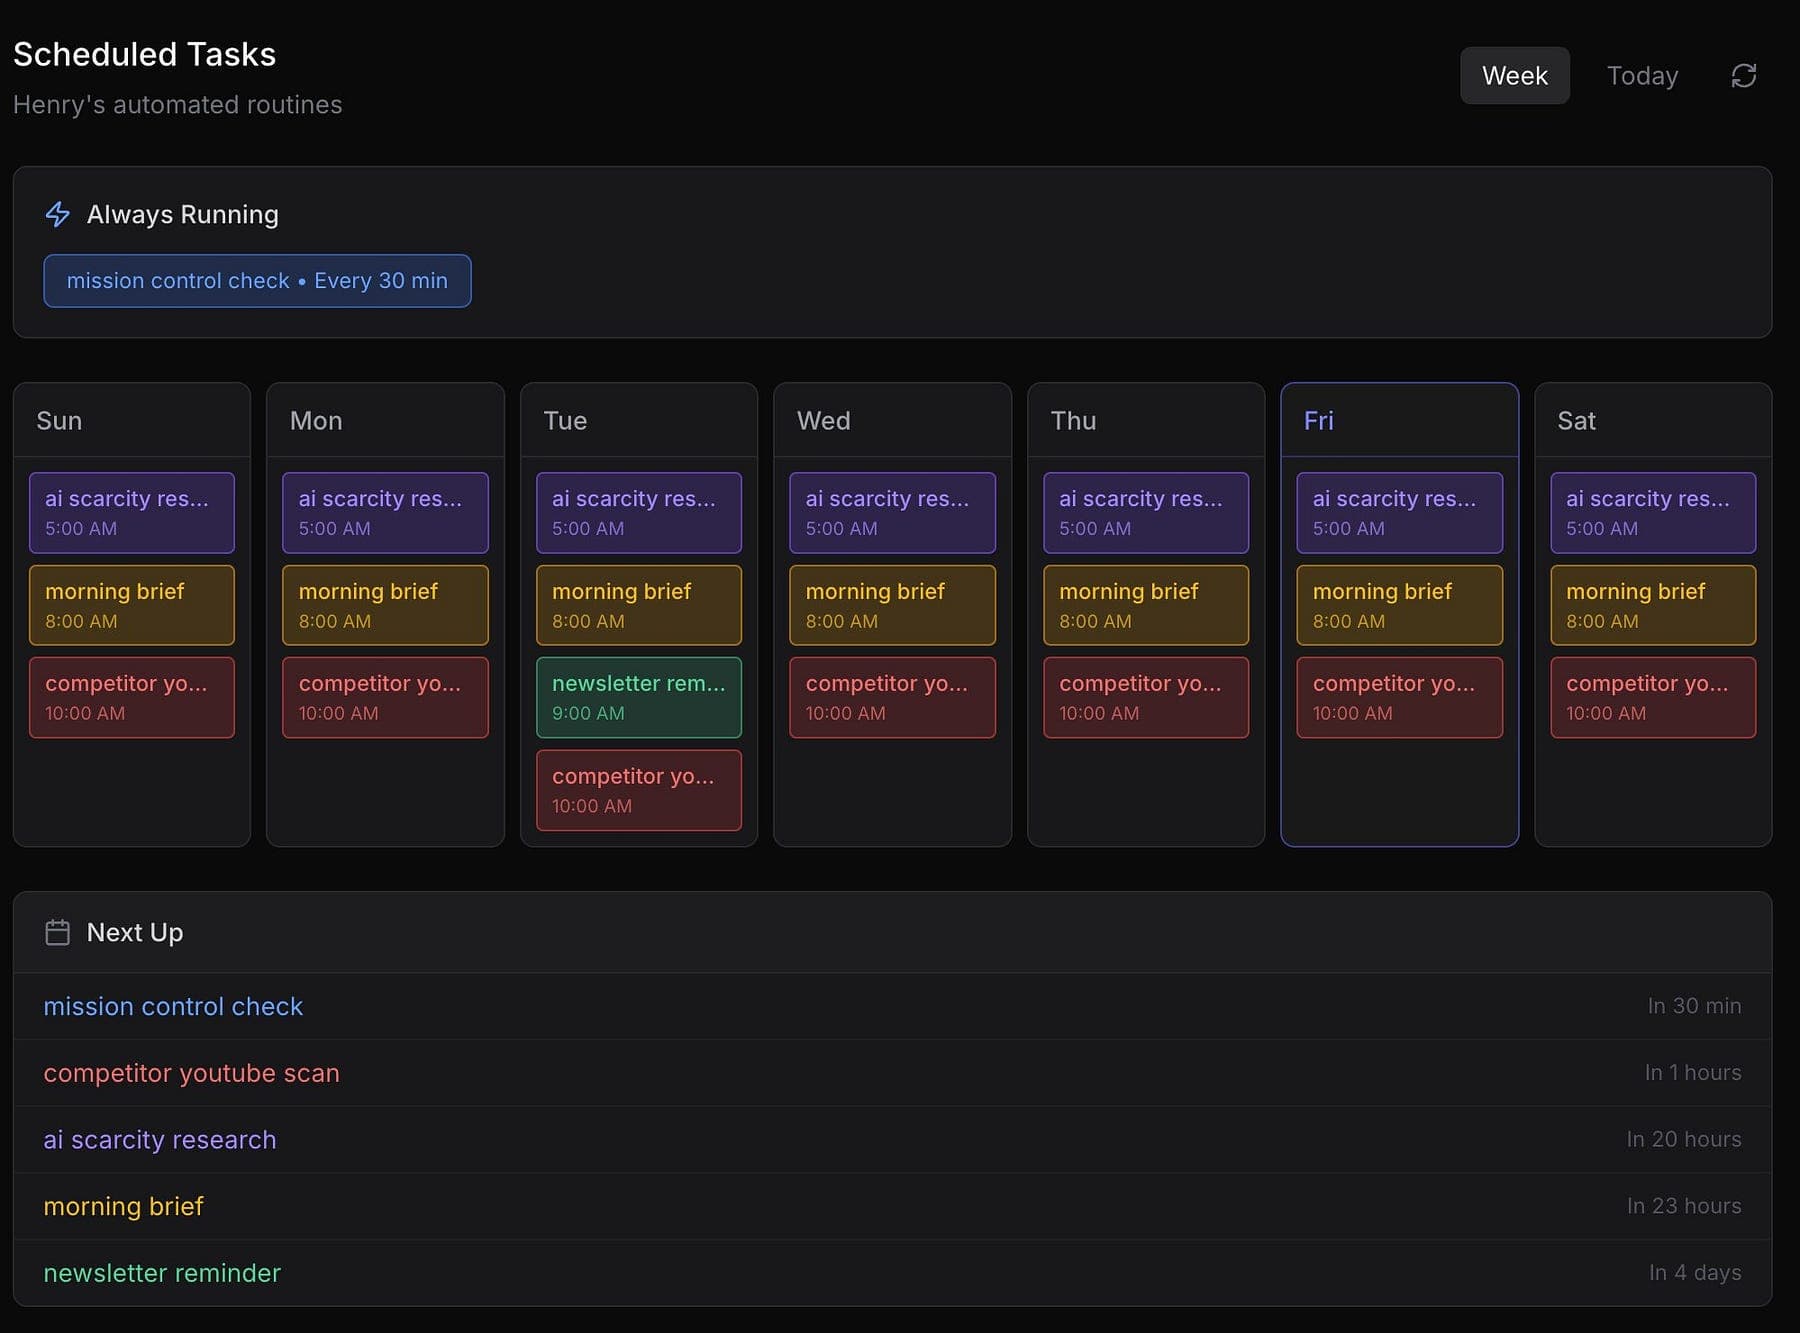This screenshot has height=1333, width=1800.
Task: Click Tuesday's competitor task at 10:00 AM
Action: [x=638, y=790]
